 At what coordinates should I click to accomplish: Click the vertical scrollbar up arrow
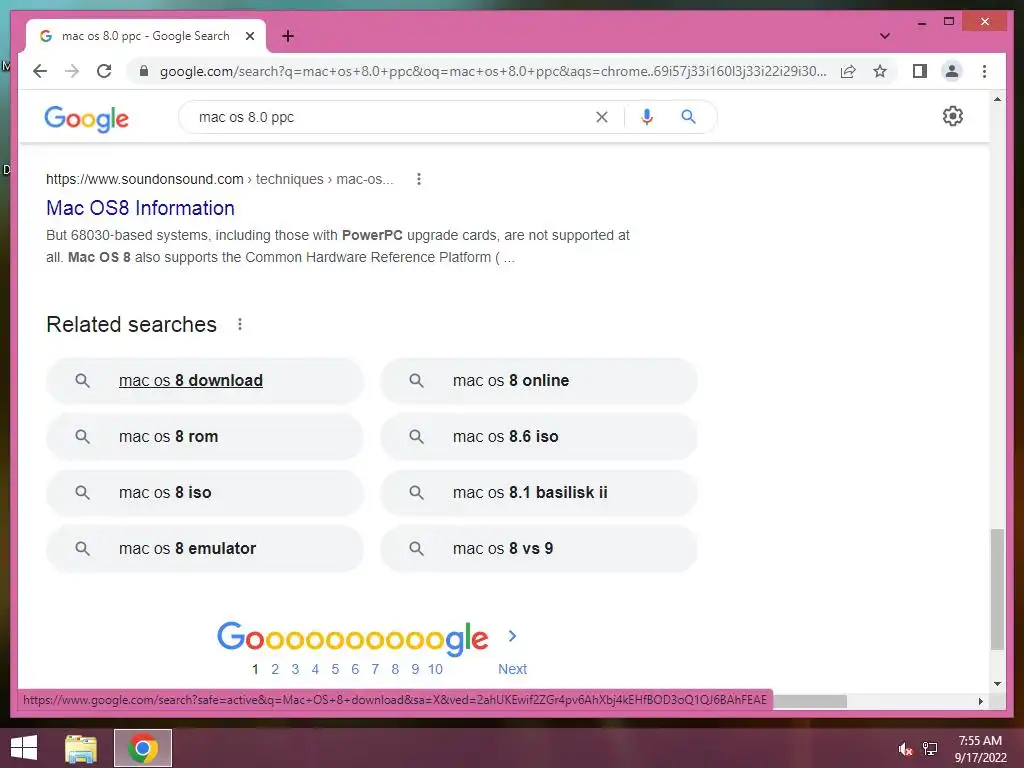[x=997, y=99]
